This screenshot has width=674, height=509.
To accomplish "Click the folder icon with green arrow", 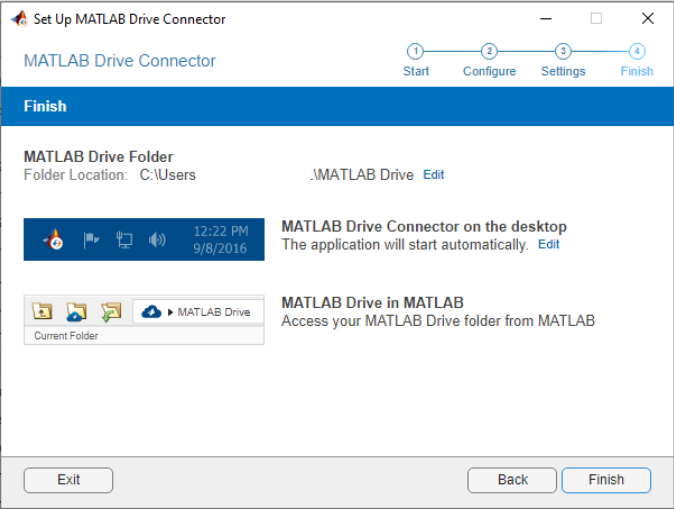I will pos(110,312).
